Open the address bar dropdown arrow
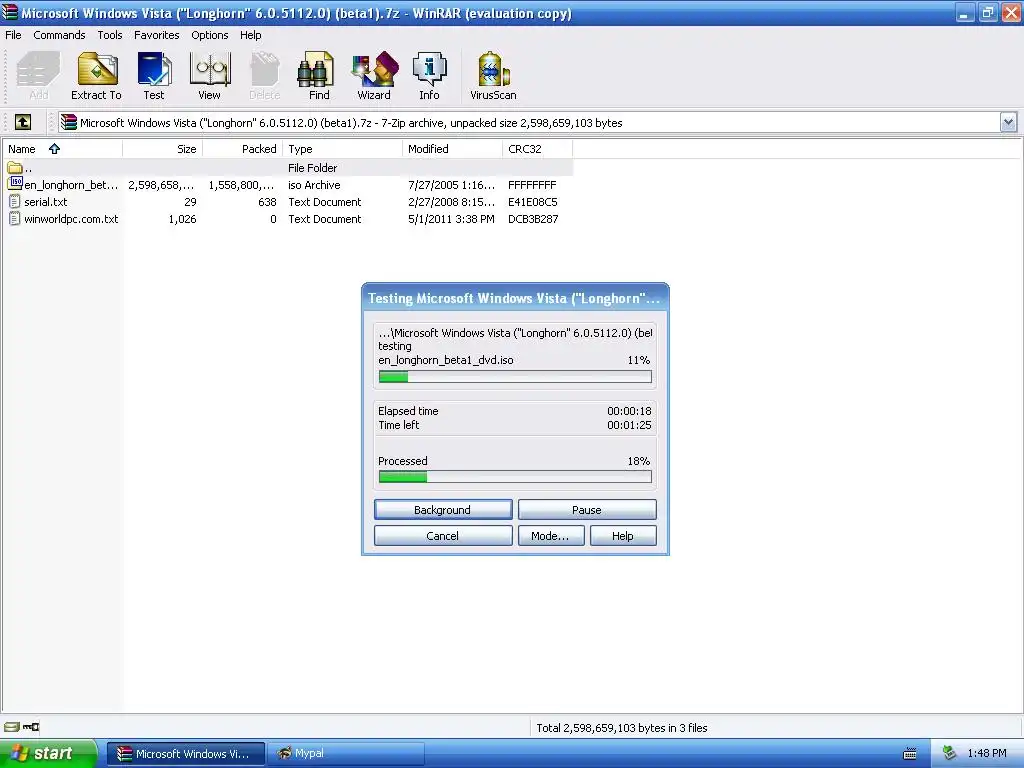The image size is (1024, 768). (x=1008, y=122)
